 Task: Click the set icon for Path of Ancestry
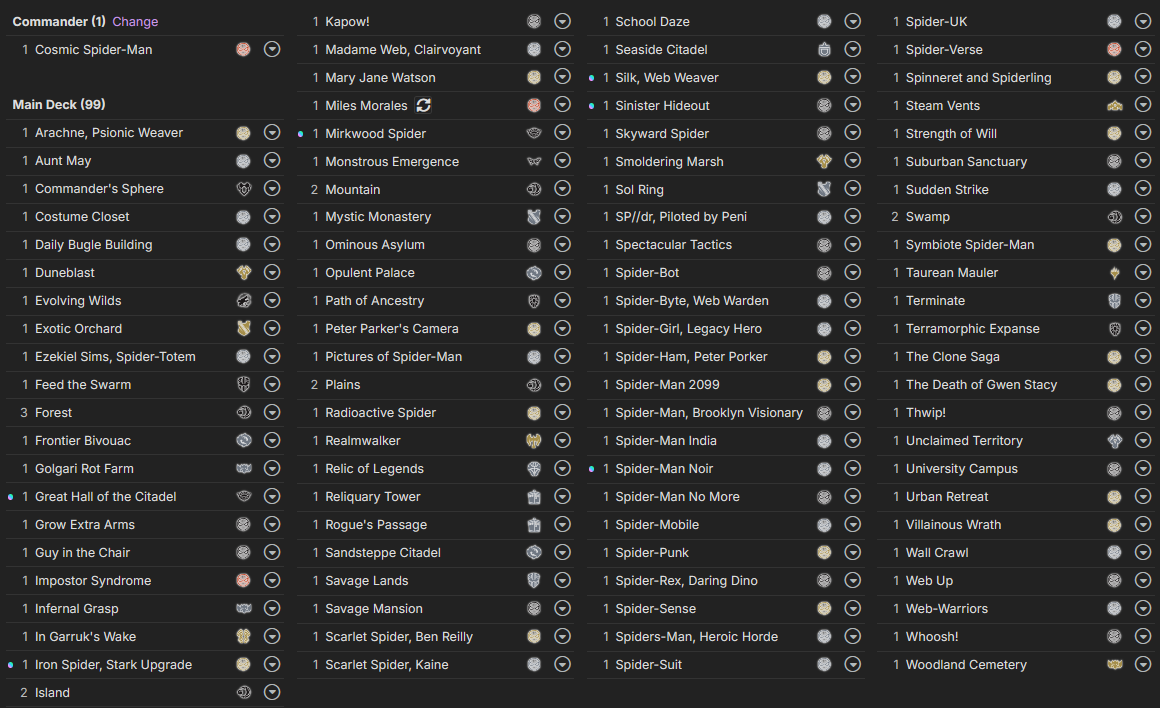pos(534,300)
